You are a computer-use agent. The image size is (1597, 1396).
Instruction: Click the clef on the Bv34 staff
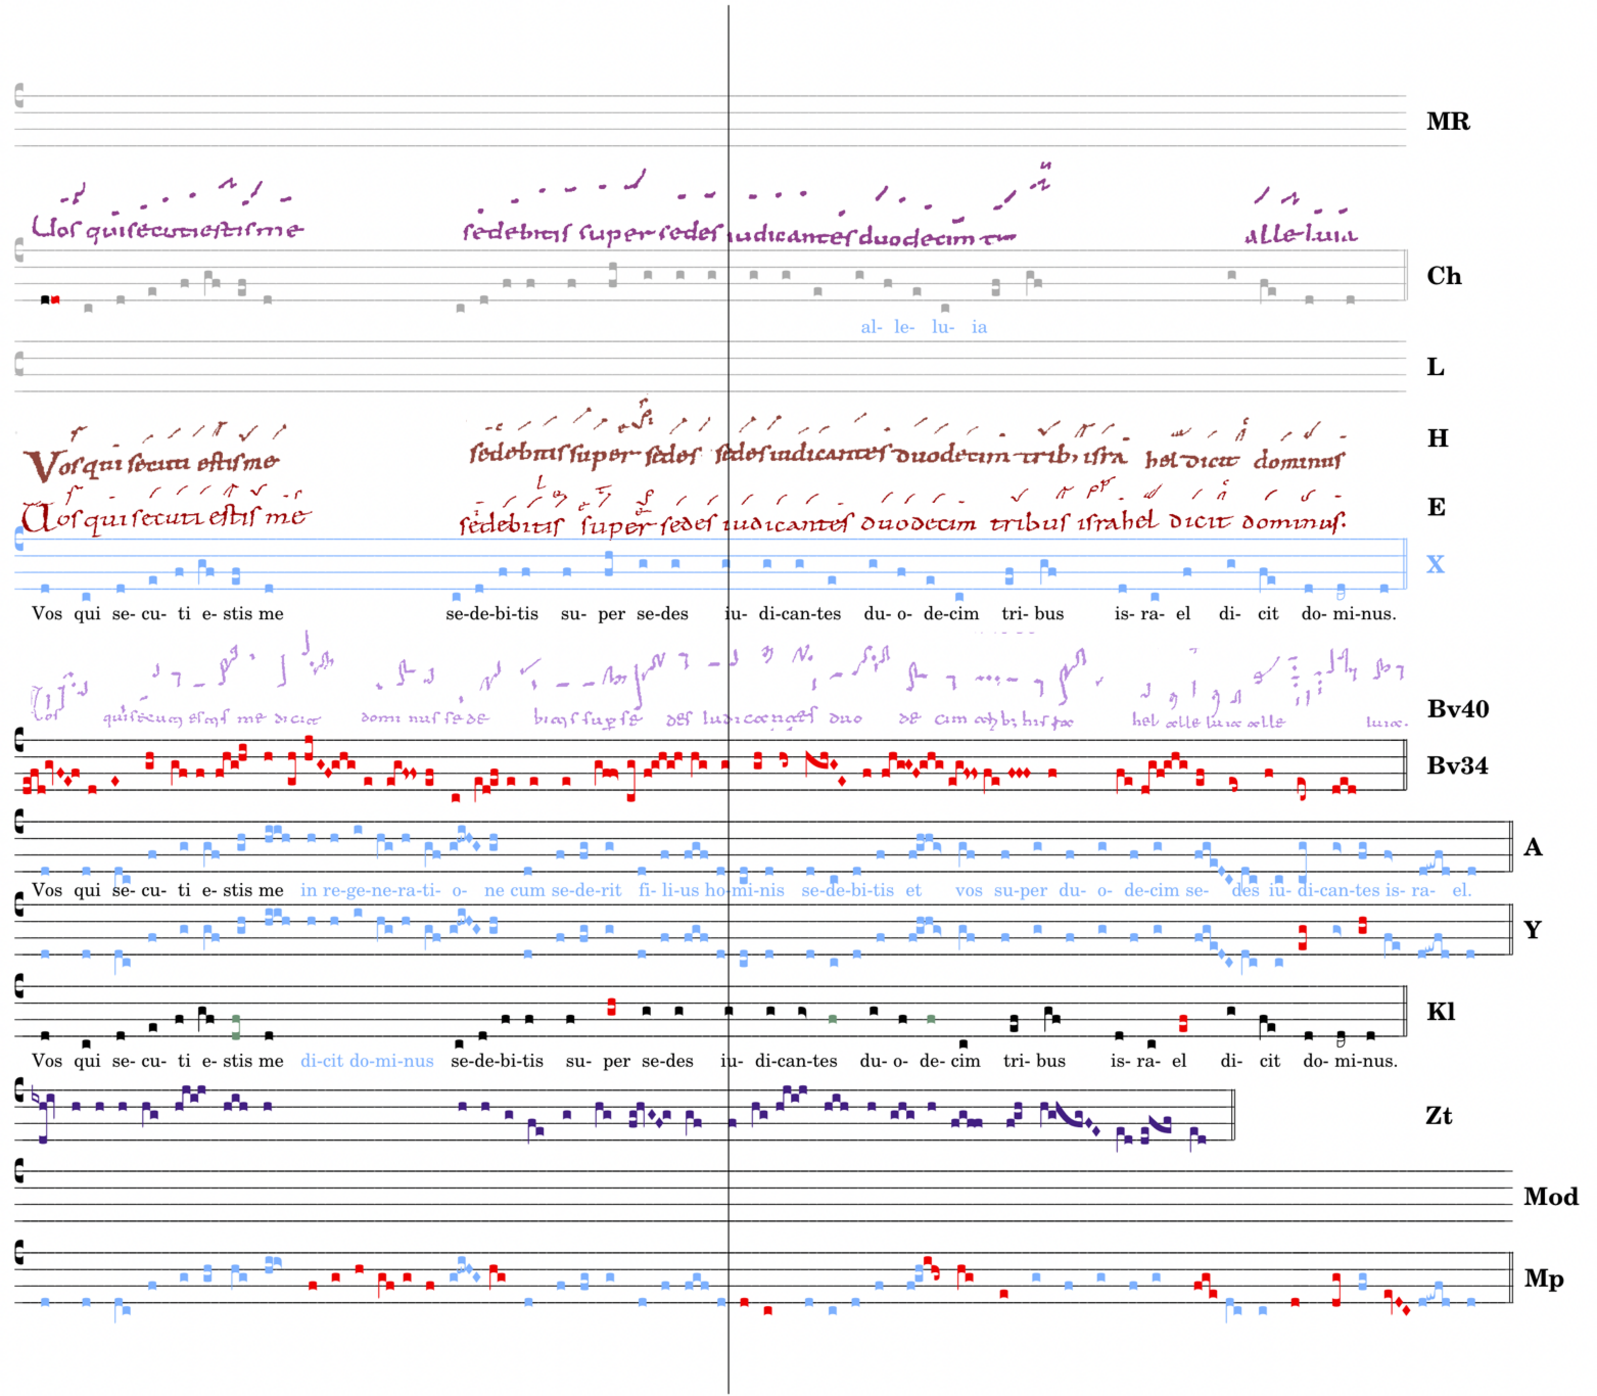tap(19, 741)
